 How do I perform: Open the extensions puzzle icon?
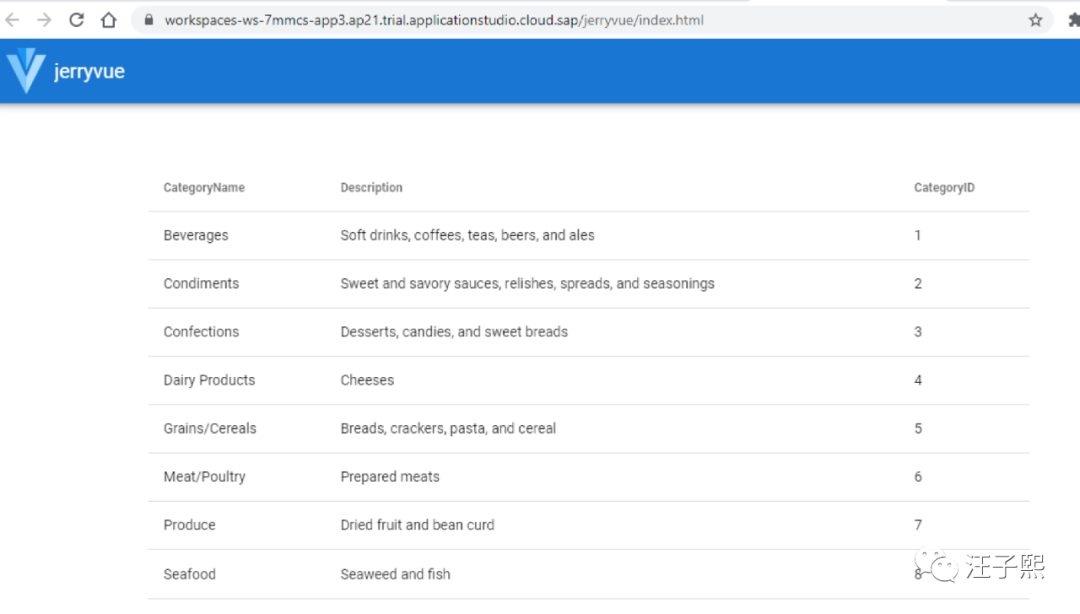[x=1072, y=20]
